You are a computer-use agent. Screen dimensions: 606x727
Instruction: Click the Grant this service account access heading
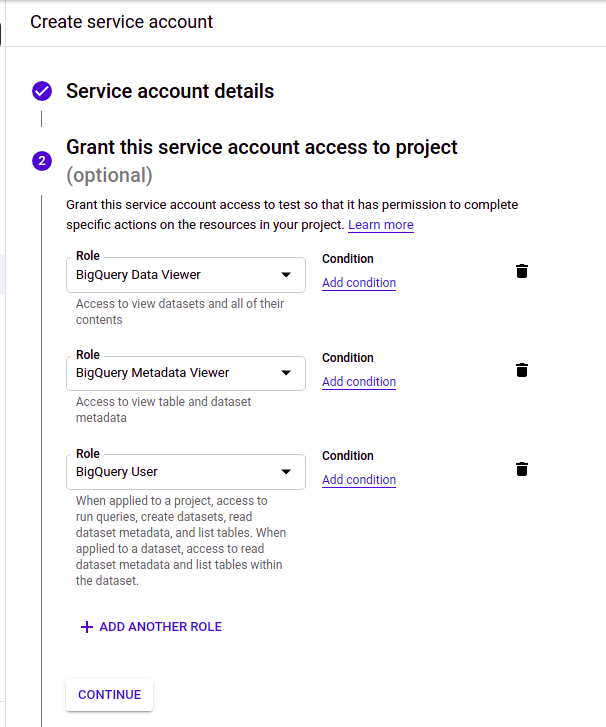[x=262, y=147]
